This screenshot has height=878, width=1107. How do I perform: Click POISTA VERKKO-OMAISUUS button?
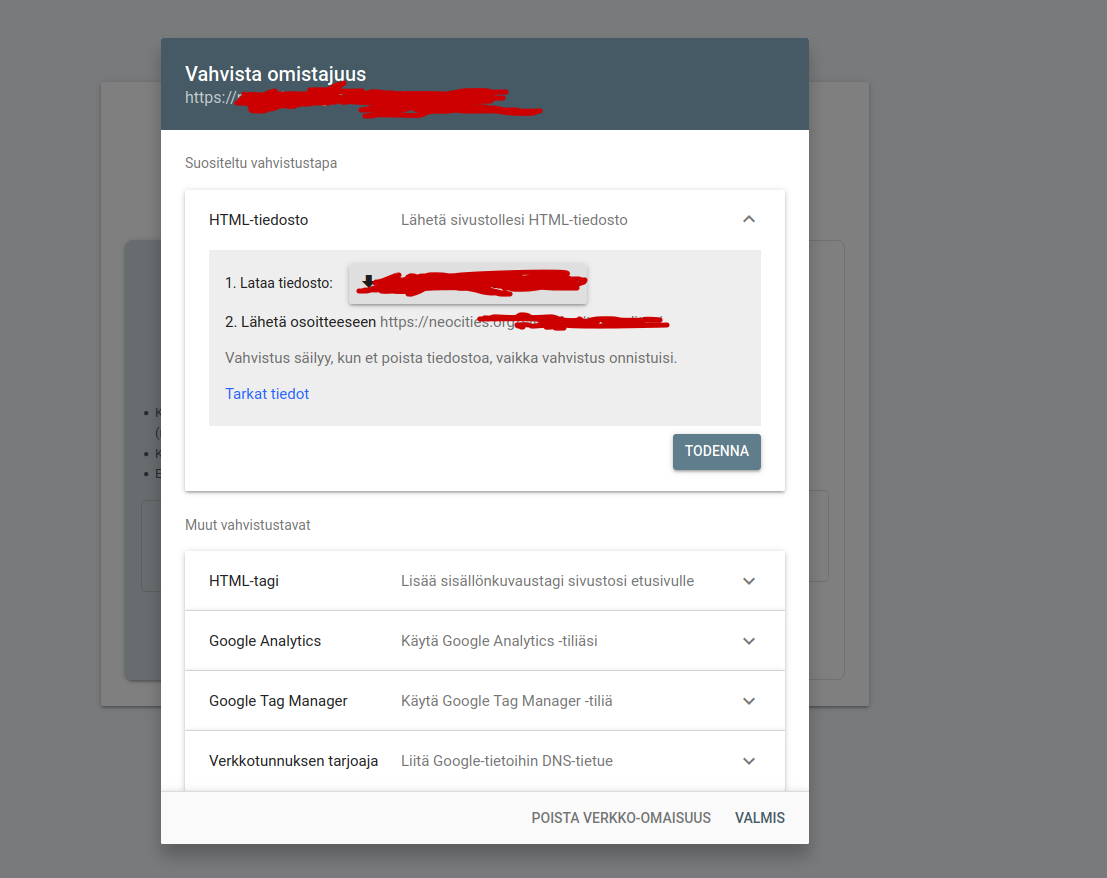point(621,818)
